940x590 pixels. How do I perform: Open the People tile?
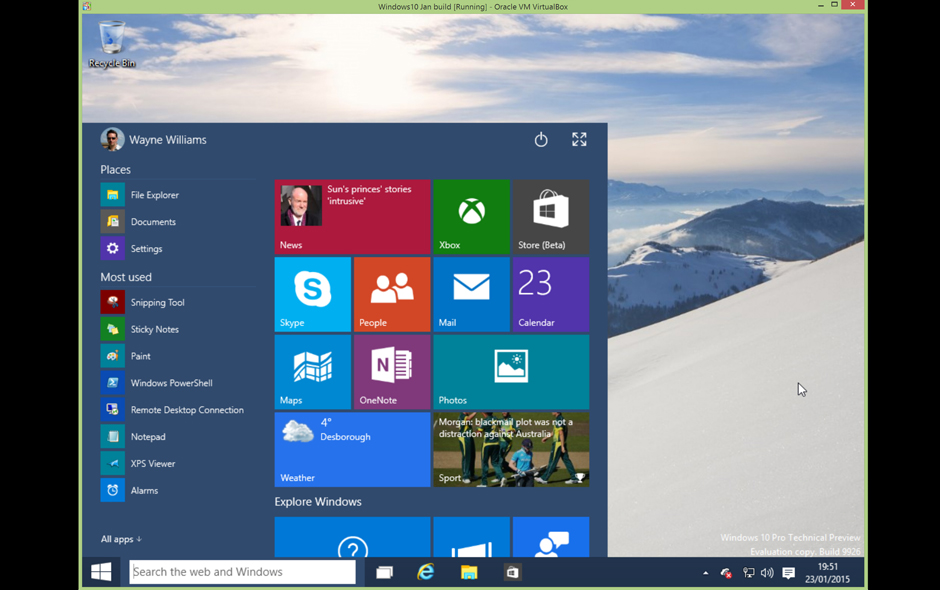pos(392,294)
